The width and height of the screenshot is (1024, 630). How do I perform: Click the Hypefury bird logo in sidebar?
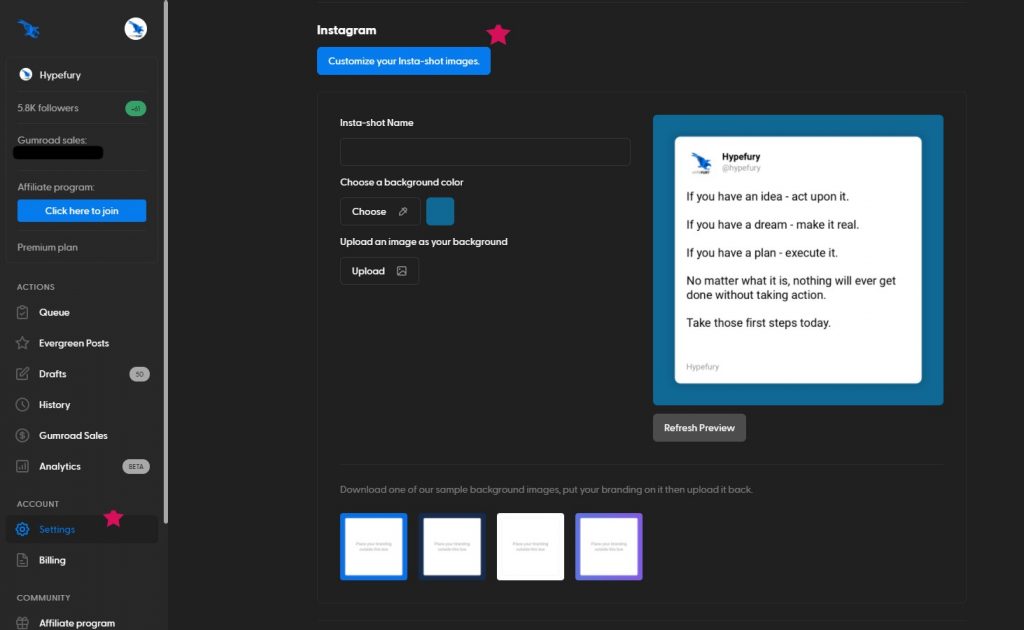point(29,29)
